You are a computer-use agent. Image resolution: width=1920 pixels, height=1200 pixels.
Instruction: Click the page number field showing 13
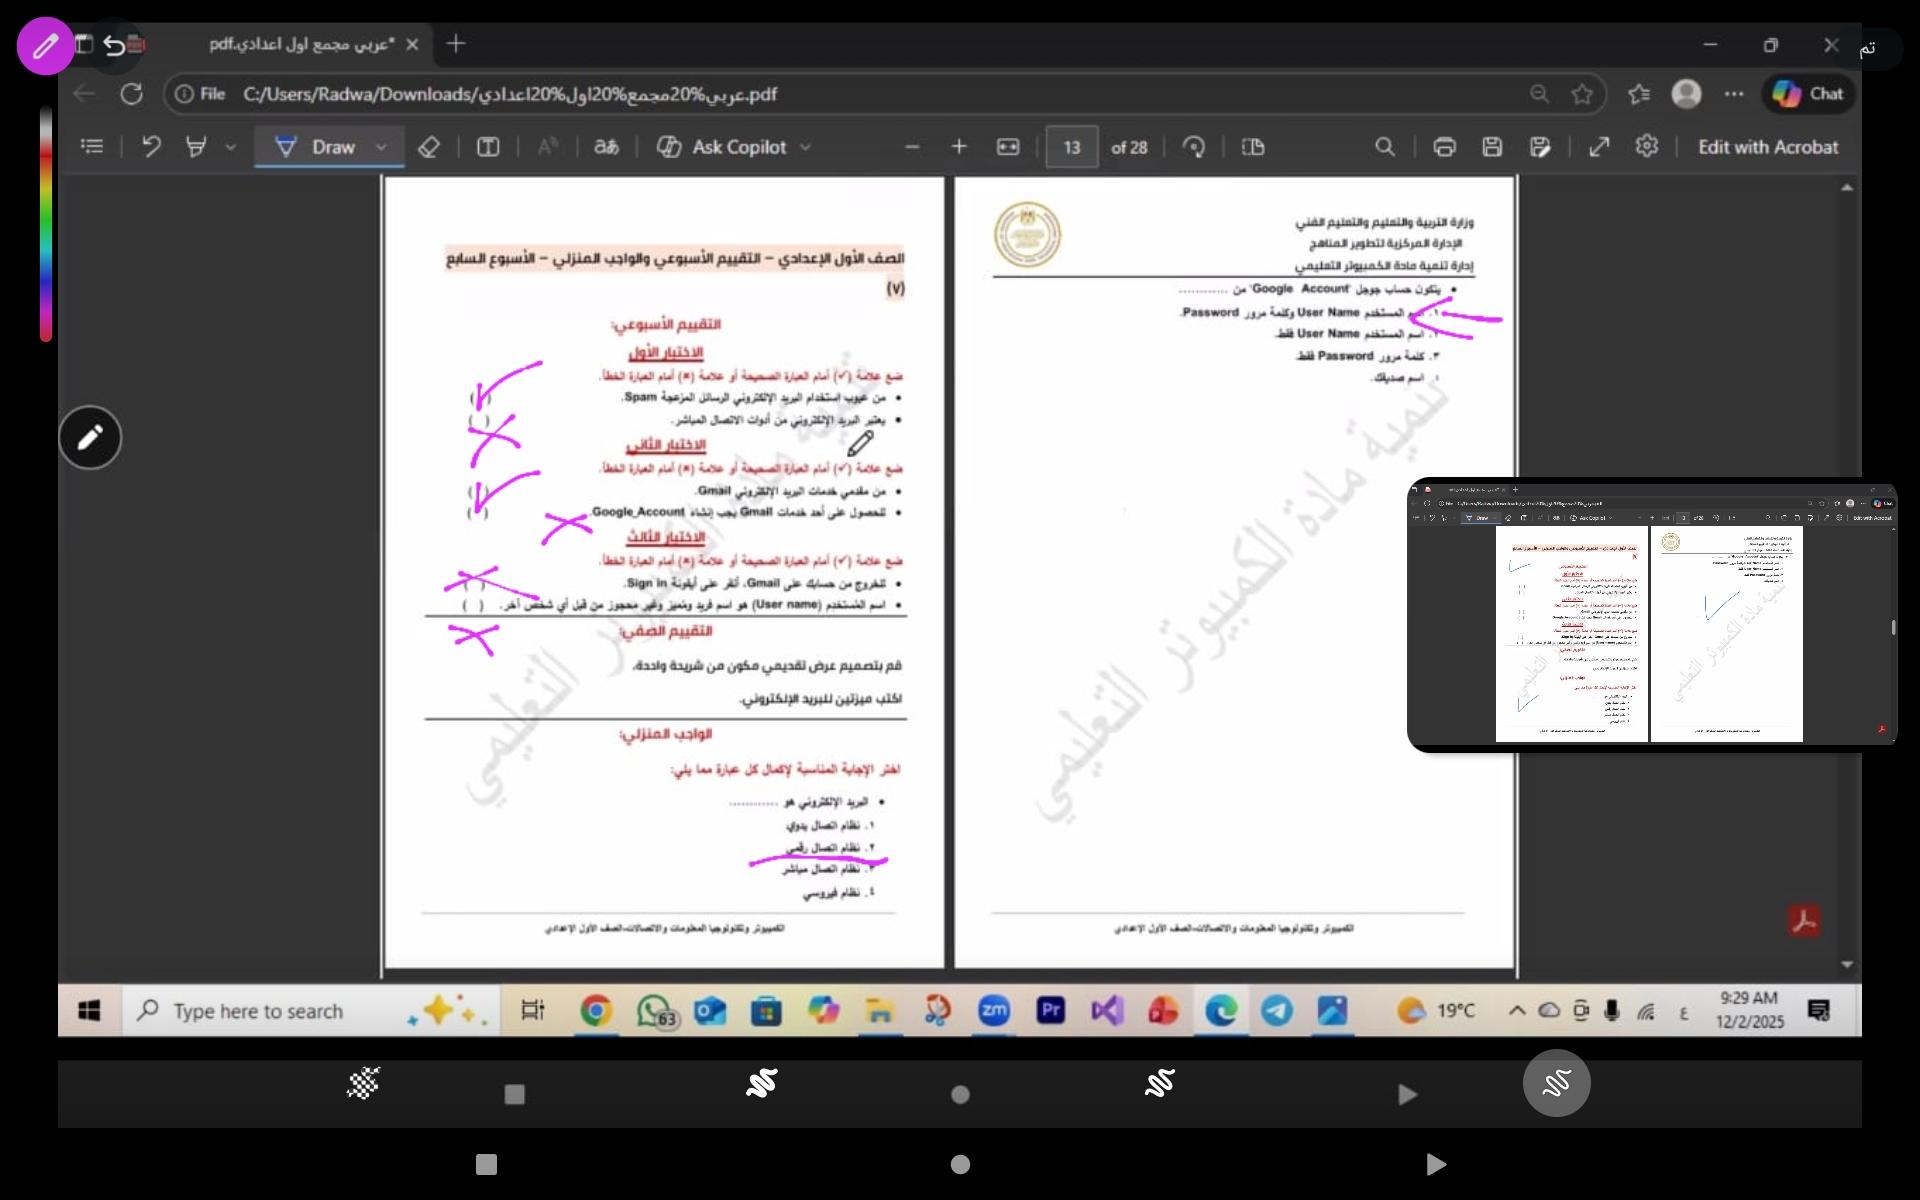[x=1072, y=147]
